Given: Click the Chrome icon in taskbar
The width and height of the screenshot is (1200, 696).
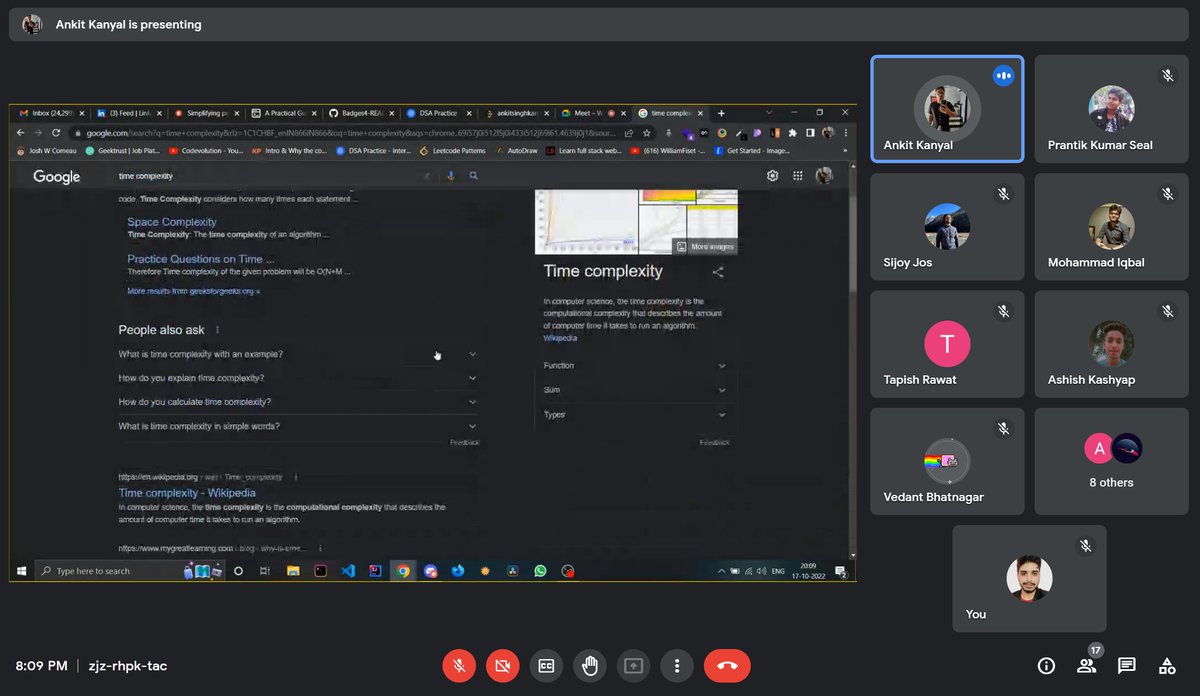Looking at the screenshot, I should 403,571.
